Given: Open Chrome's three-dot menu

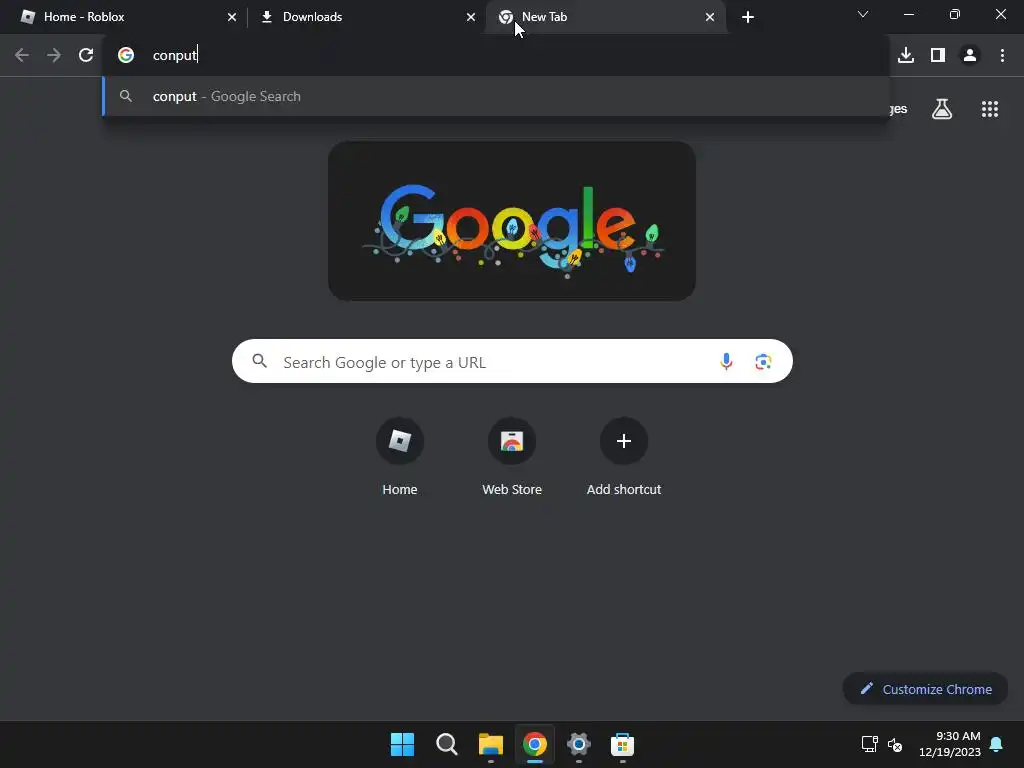Looking at the screenshot, I should (1002, 56).
